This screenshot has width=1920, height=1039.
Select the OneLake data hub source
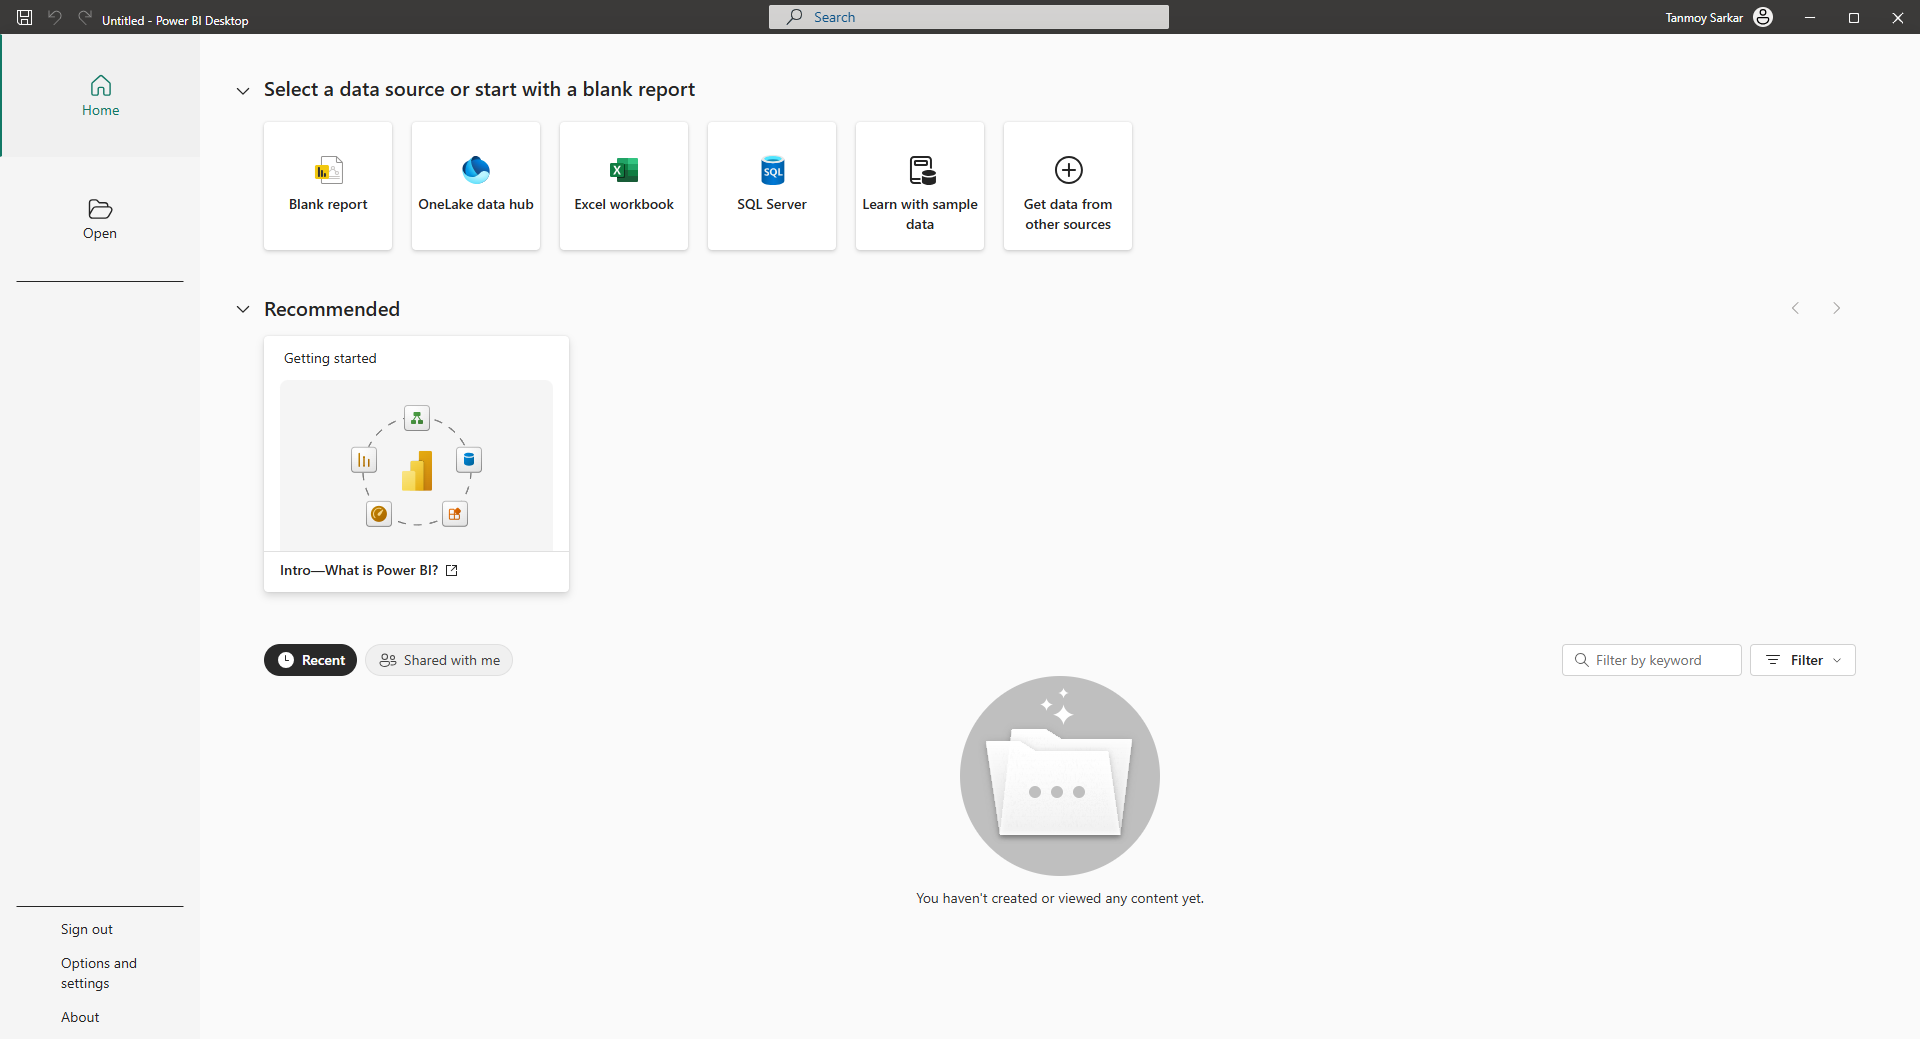point(476,186)
